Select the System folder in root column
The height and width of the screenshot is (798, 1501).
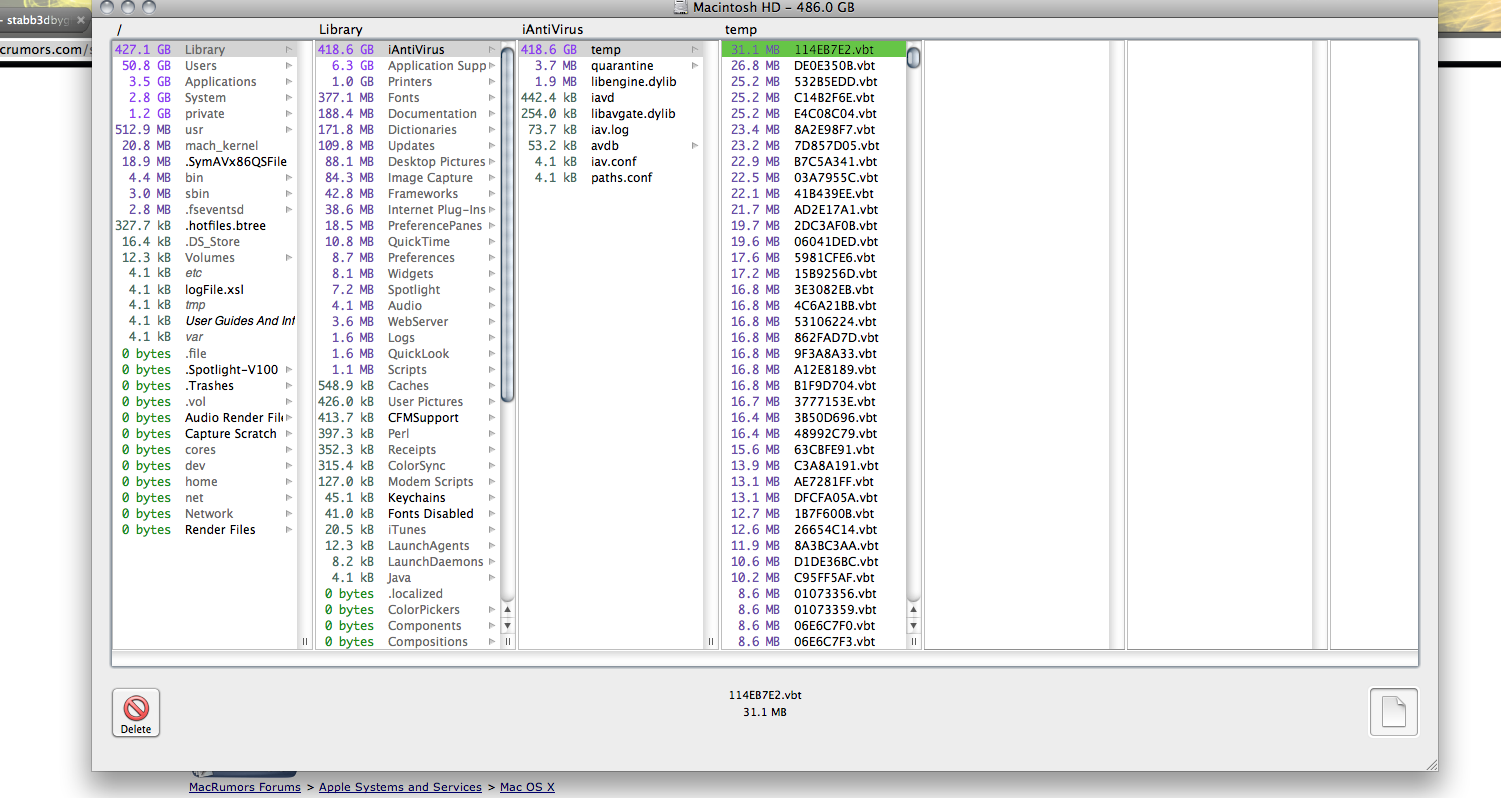tap(205, 97)
